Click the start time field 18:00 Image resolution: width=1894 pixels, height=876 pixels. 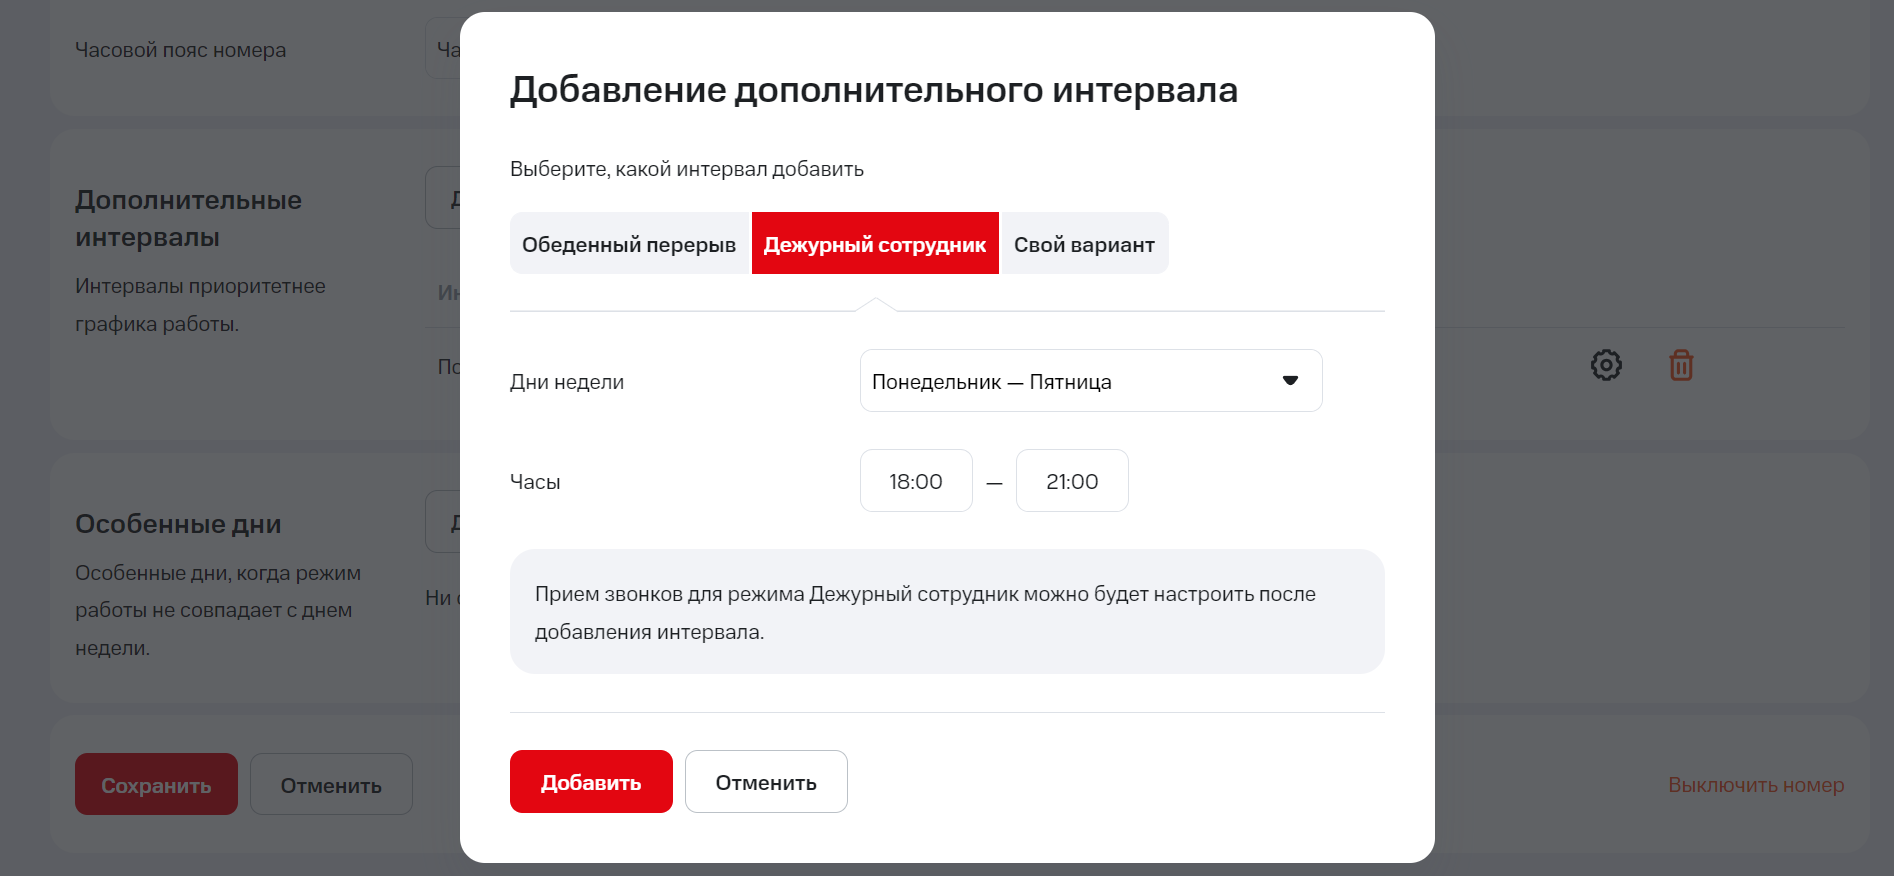pyautogui.click(x=916, y=481)
